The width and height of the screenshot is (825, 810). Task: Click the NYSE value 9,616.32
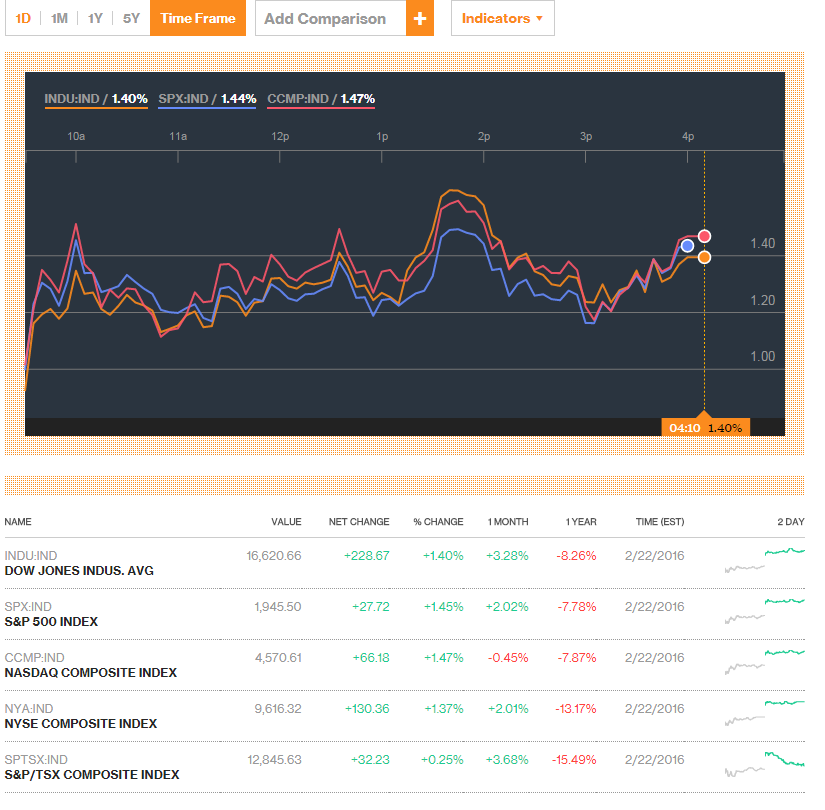tap(278, 709)
